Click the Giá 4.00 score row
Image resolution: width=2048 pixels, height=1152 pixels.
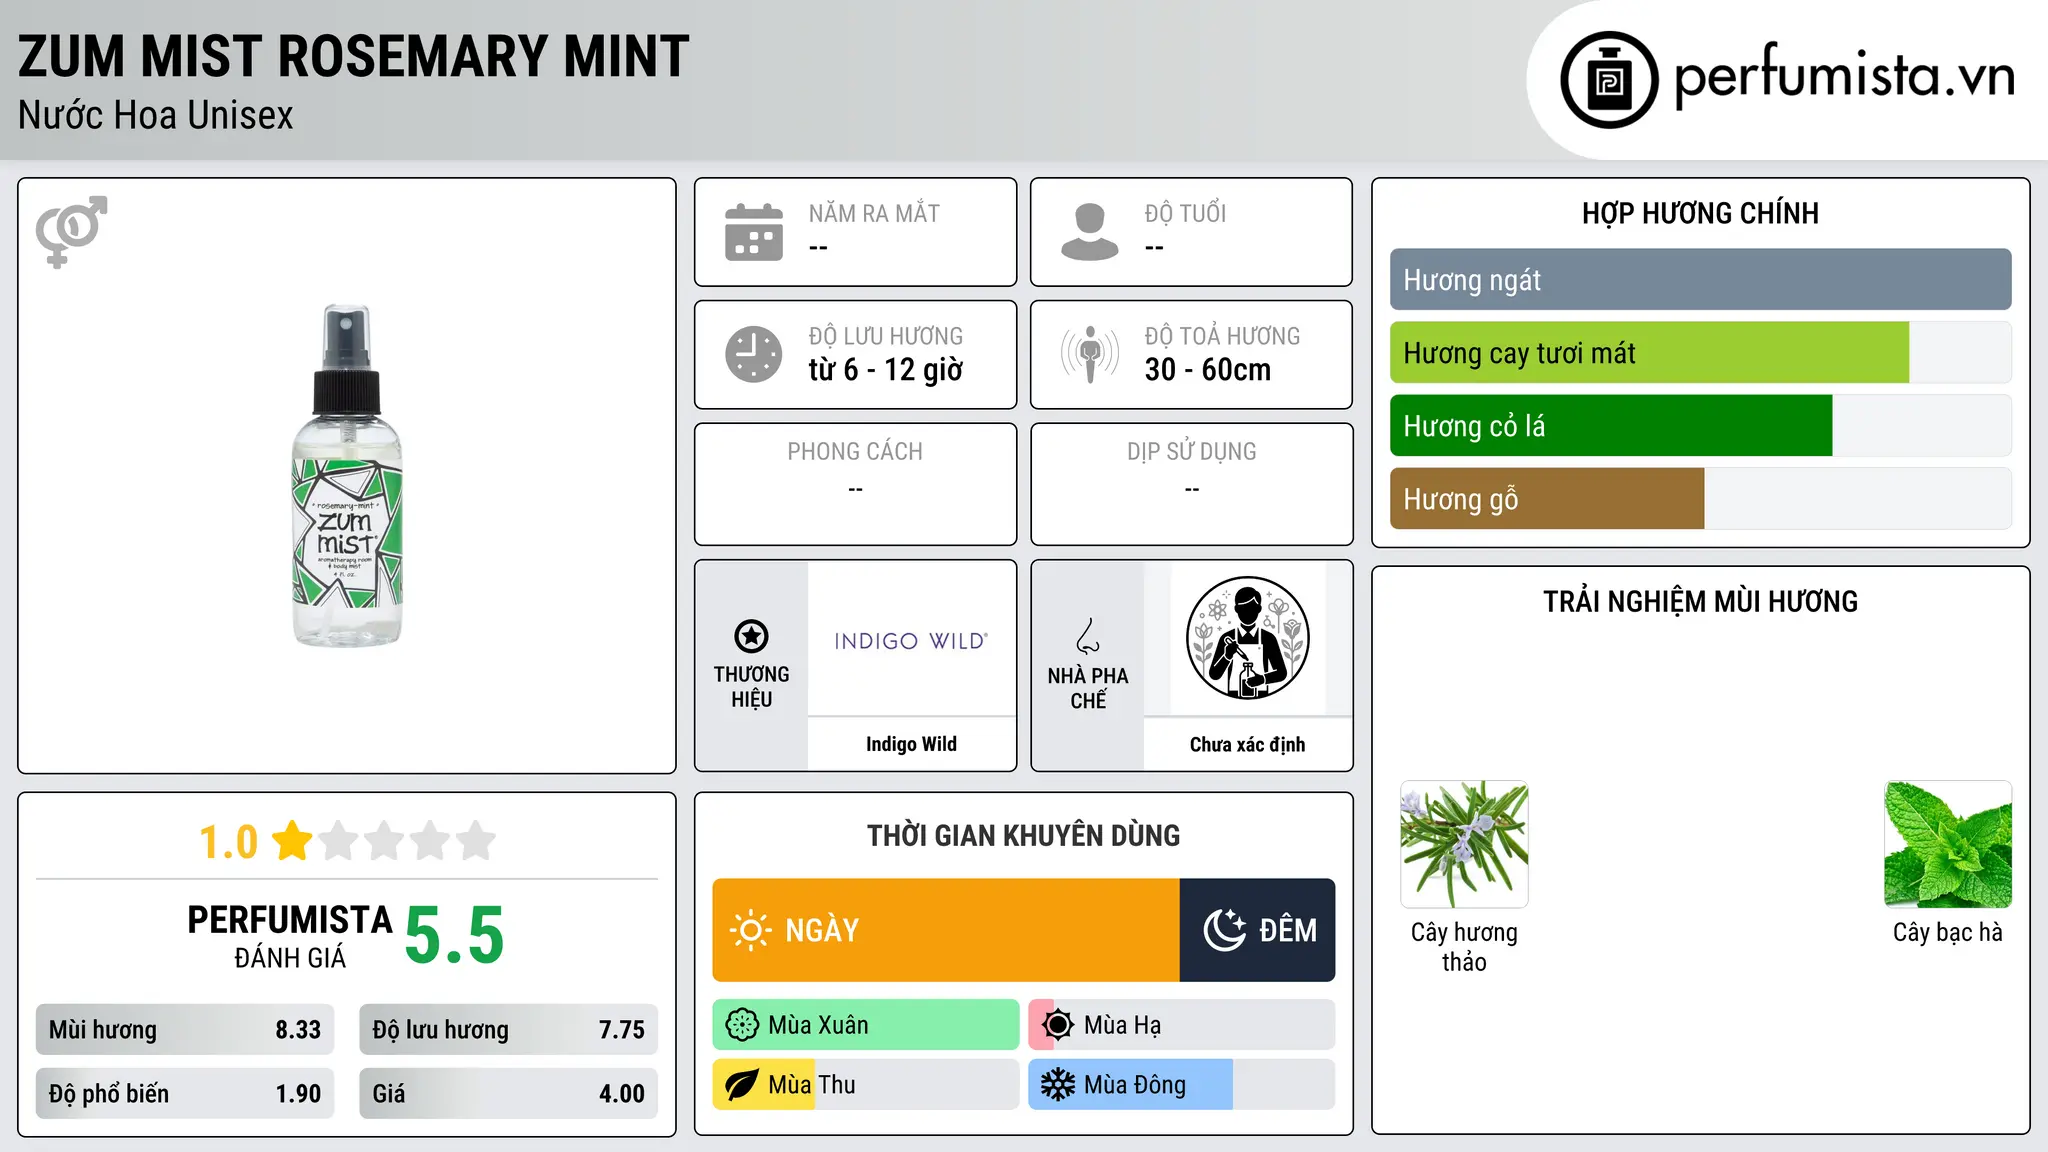click(508, 1094)
